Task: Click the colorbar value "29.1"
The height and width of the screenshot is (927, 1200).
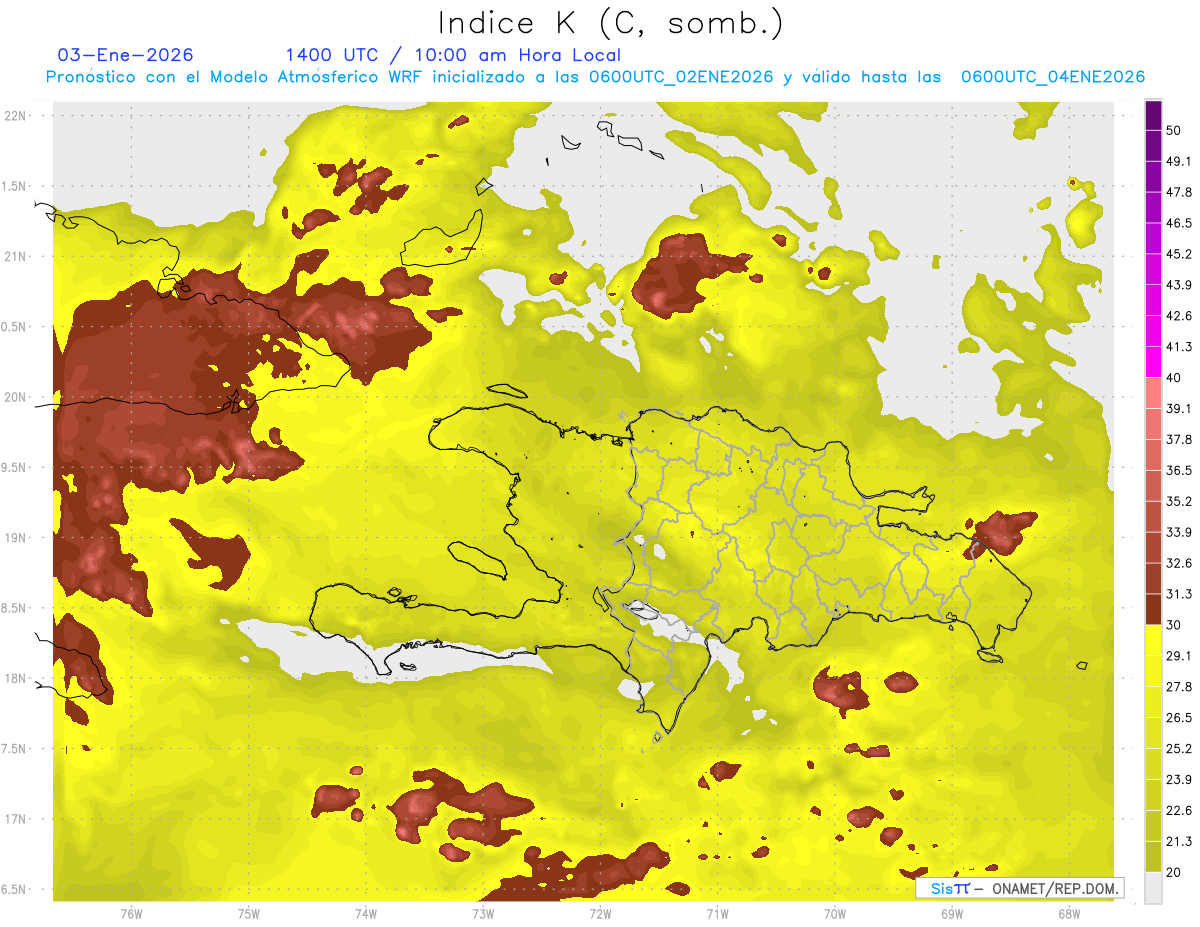Action: pyautogui.click(x=1179, y=655)
